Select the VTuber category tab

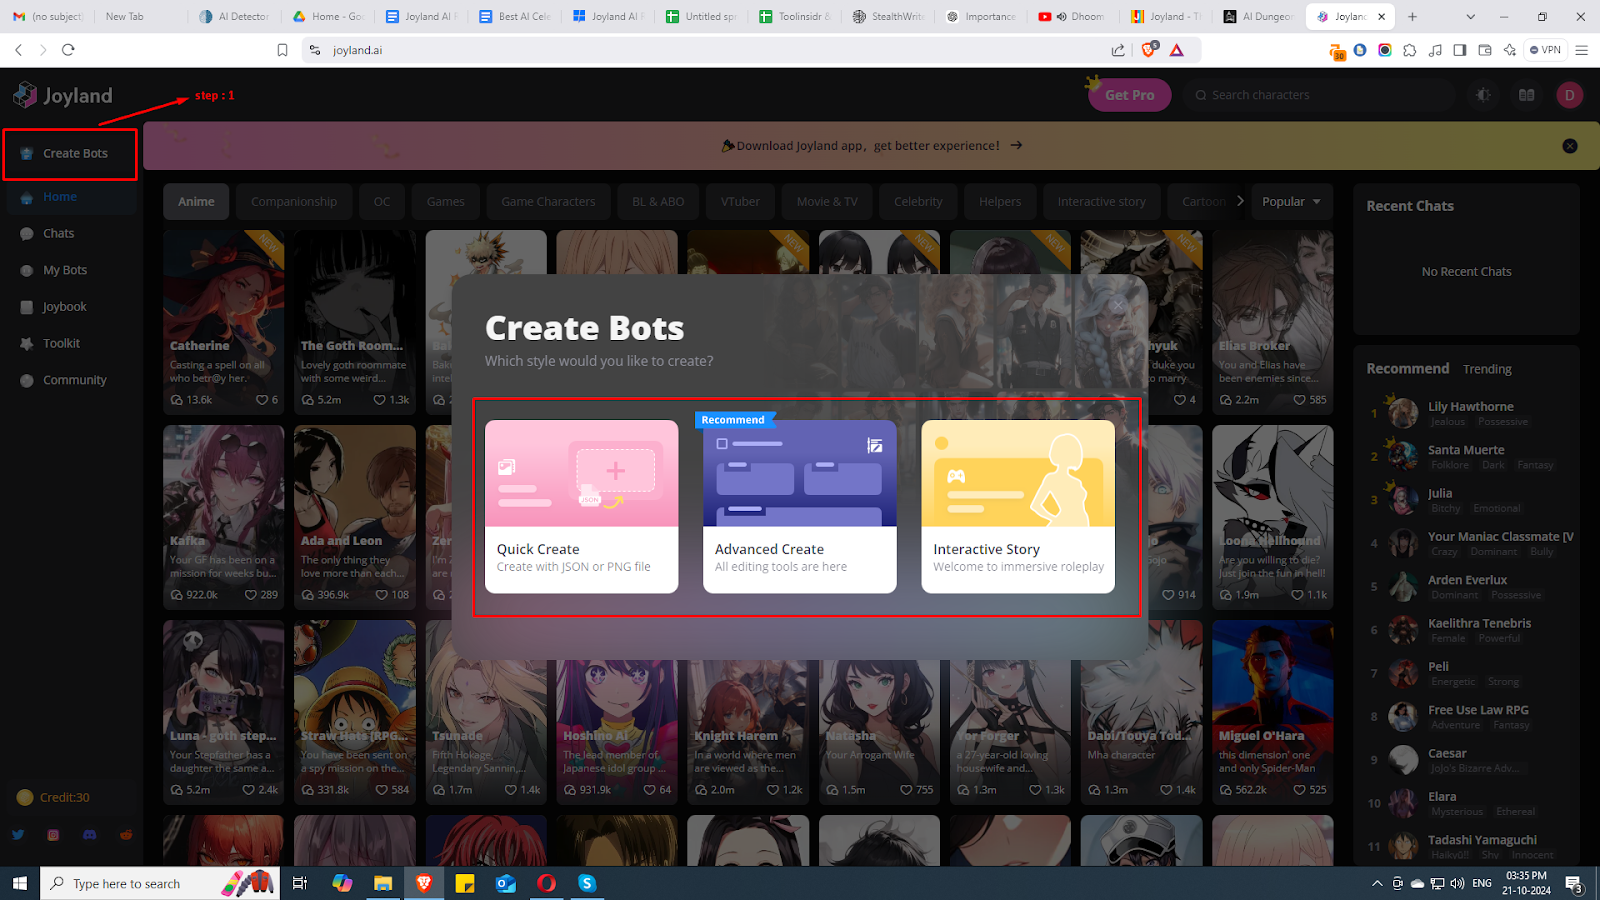[740, 201]
